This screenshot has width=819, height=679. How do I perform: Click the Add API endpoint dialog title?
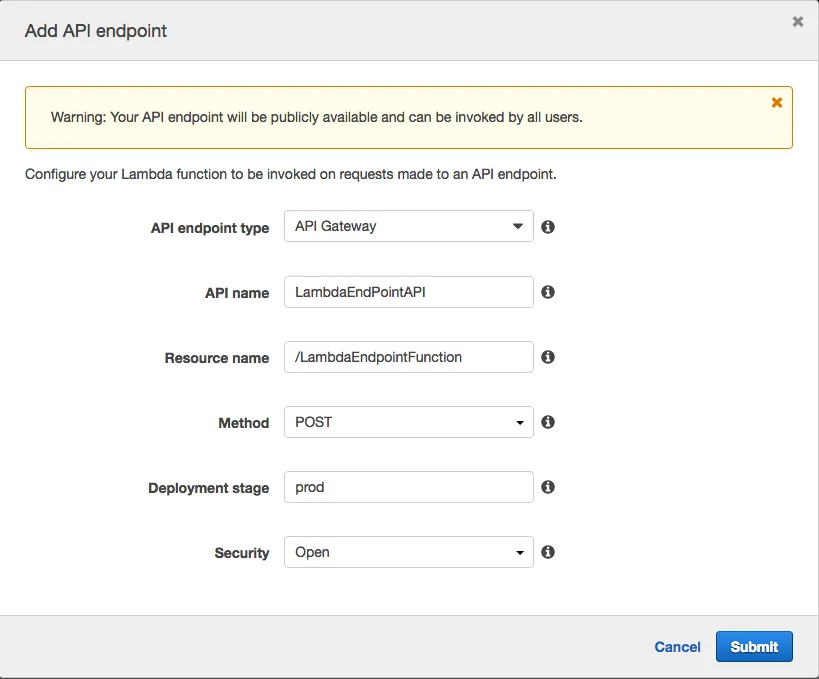tap(96, 31)
